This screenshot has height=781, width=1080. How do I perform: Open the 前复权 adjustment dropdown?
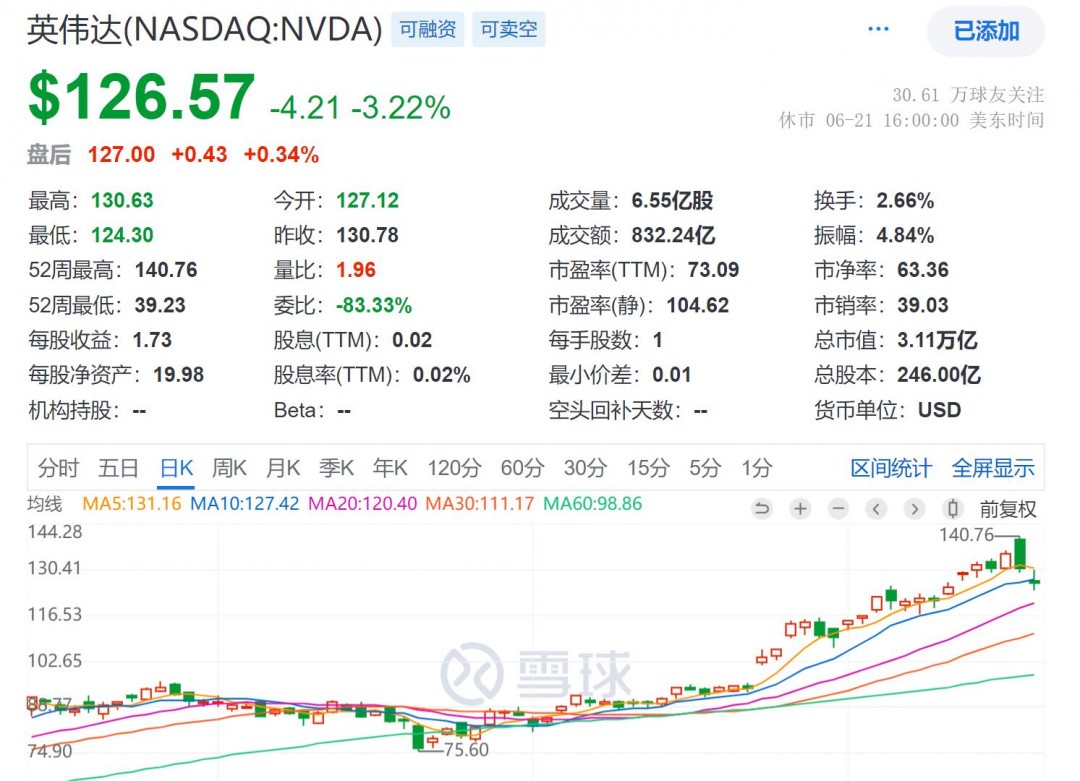(x=1007, y=509)
